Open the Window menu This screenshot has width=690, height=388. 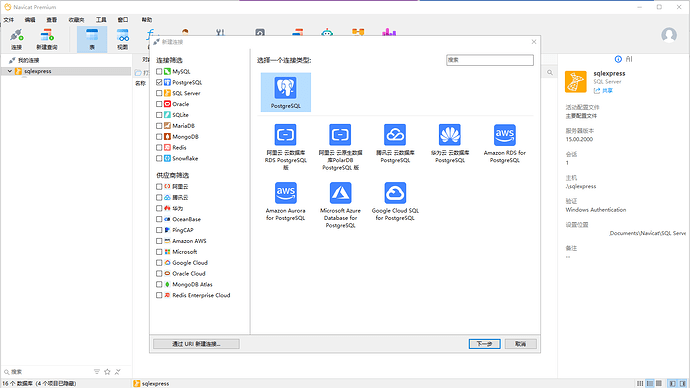pos(123,20)
